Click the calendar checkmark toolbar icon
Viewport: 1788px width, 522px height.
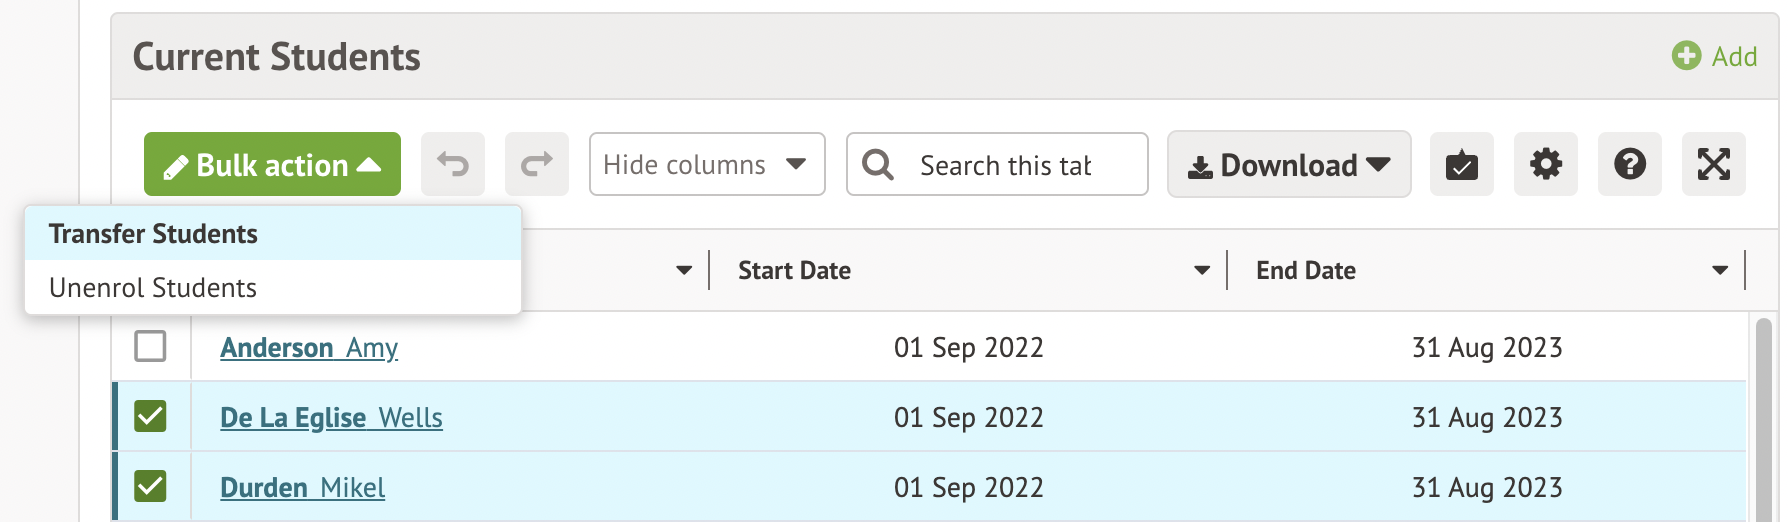(1461, 164)
